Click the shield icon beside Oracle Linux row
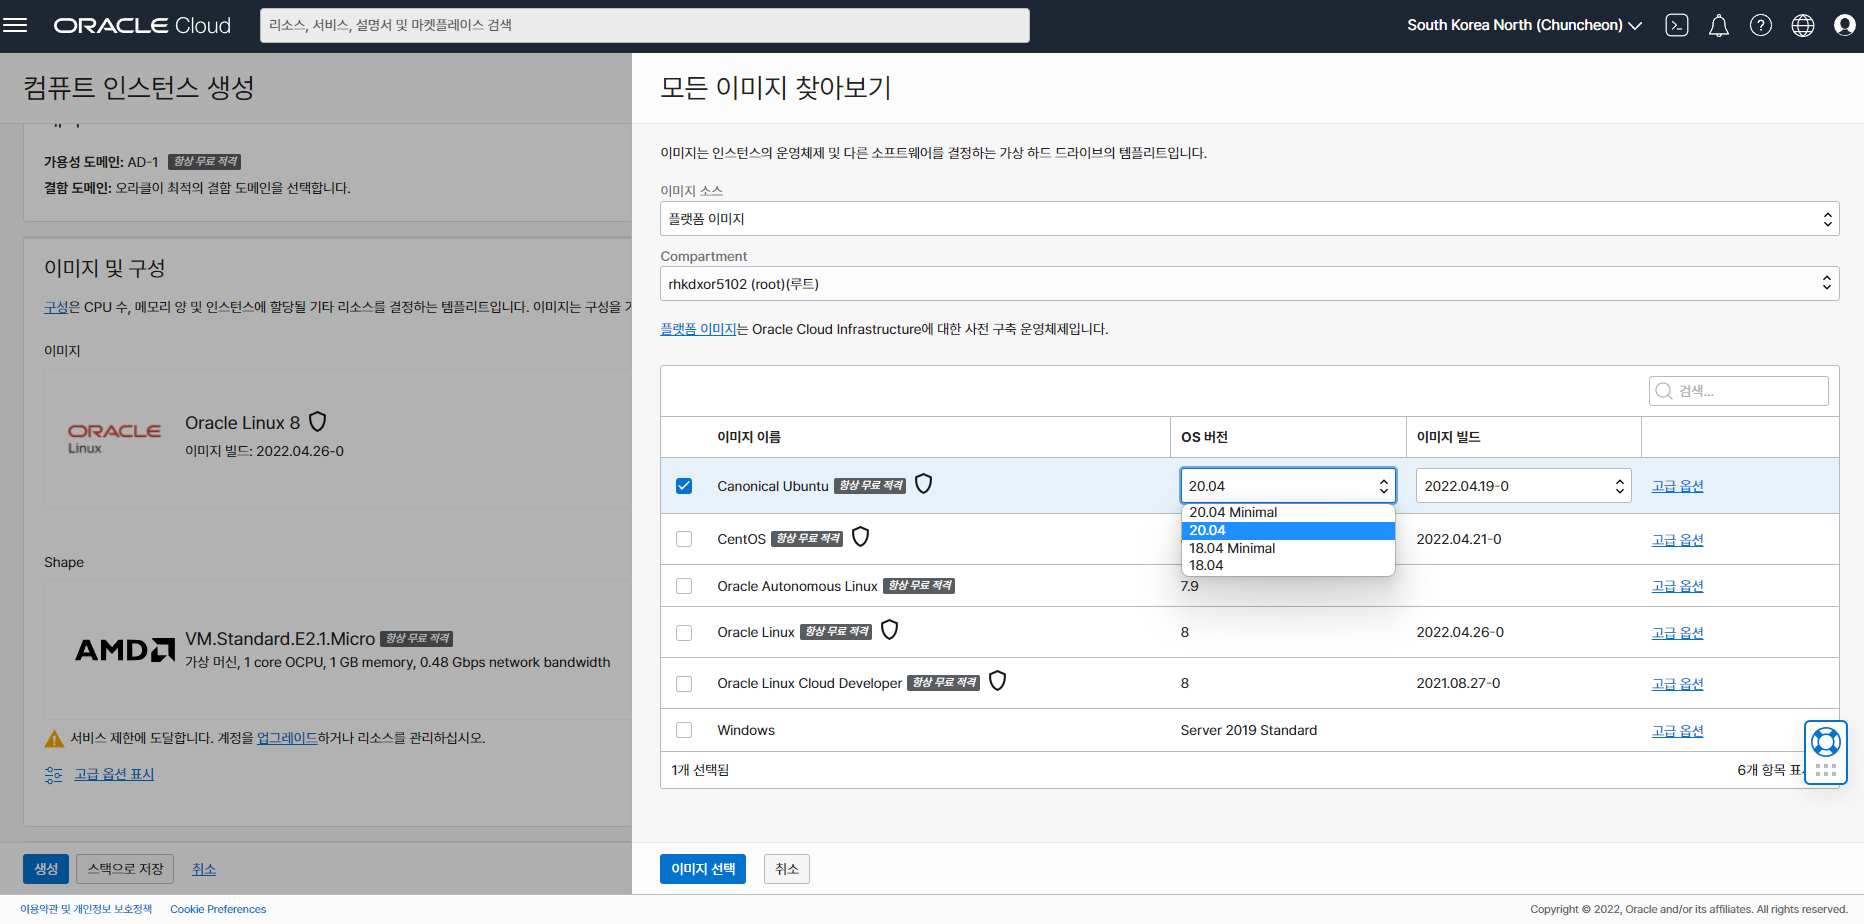The height and width of the screenshot is (924, 1864). coord(889,630)
